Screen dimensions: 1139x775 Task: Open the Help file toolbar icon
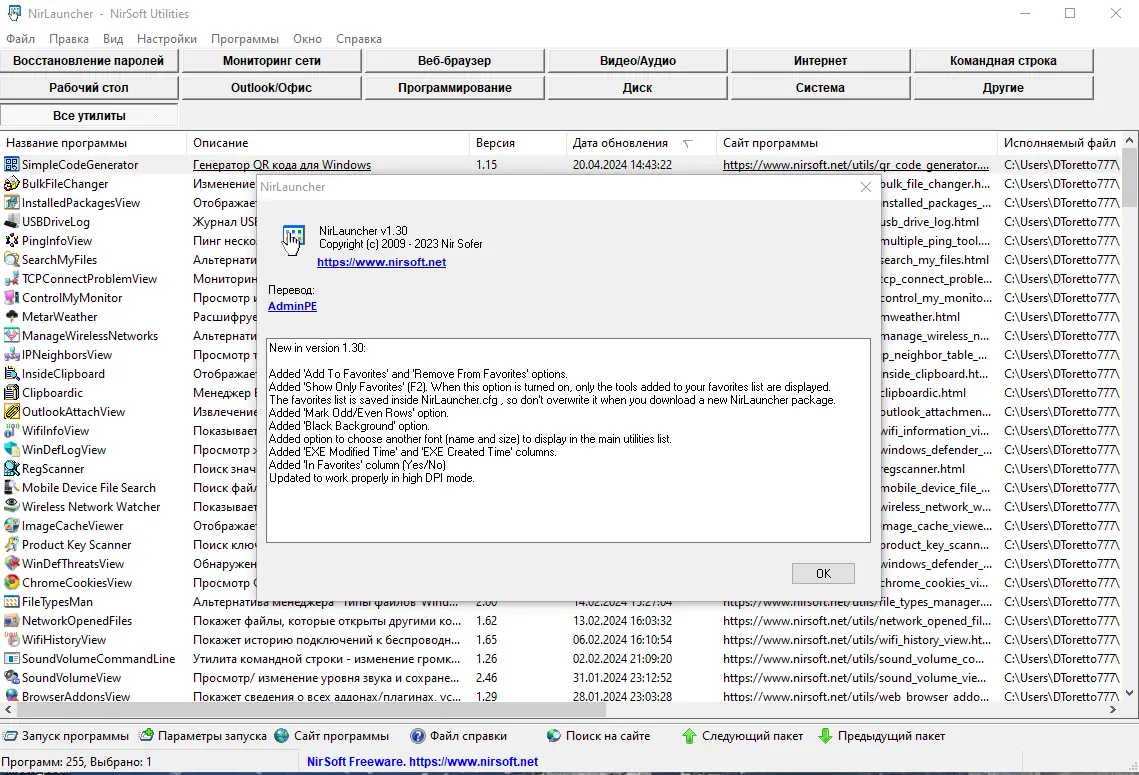(x=418, y=736)
